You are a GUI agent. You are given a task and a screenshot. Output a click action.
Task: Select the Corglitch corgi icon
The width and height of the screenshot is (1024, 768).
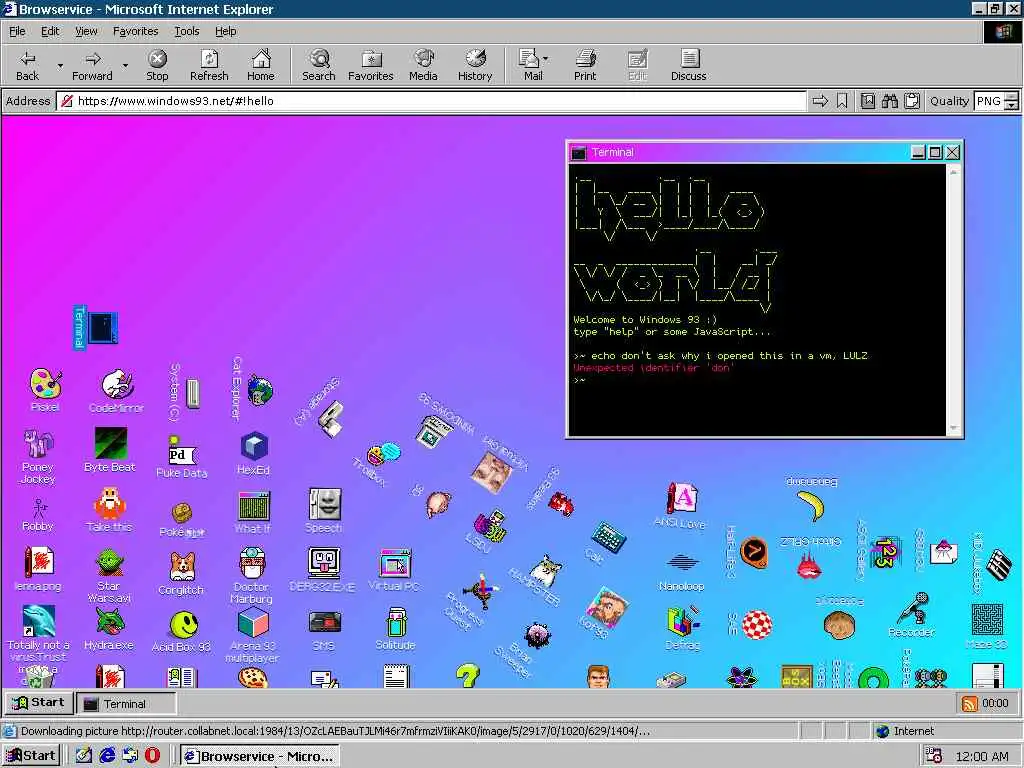[x=181, y=573]
